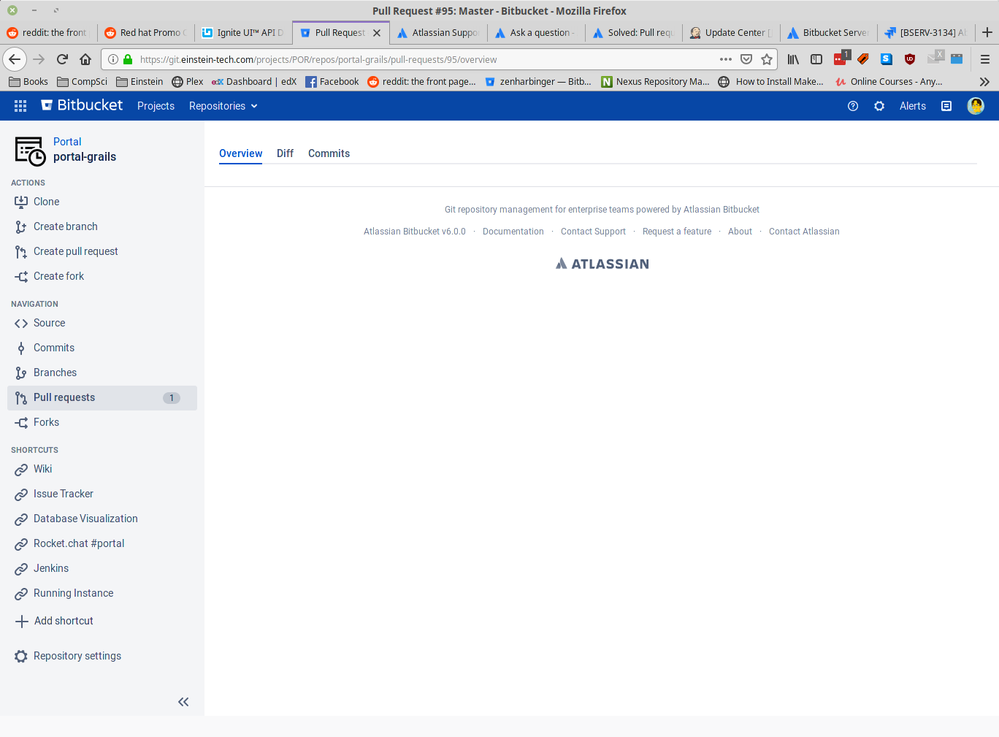
Task: Open the Firefox Library icon
Action: [x=793, y=59]
